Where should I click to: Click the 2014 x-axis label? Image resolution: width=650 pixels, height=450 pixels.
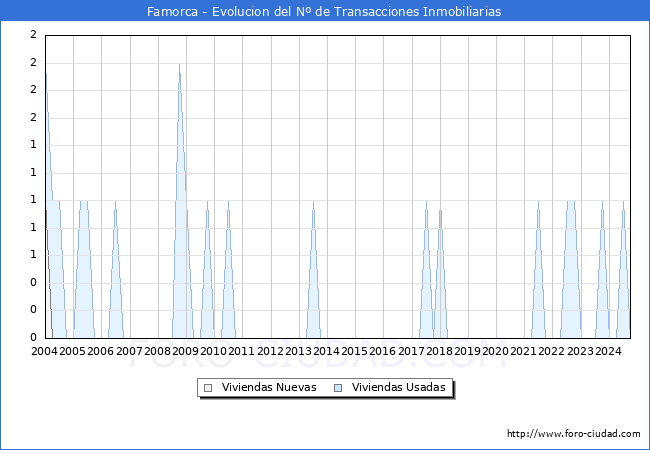pyautogui.click(x=326, y=351)
